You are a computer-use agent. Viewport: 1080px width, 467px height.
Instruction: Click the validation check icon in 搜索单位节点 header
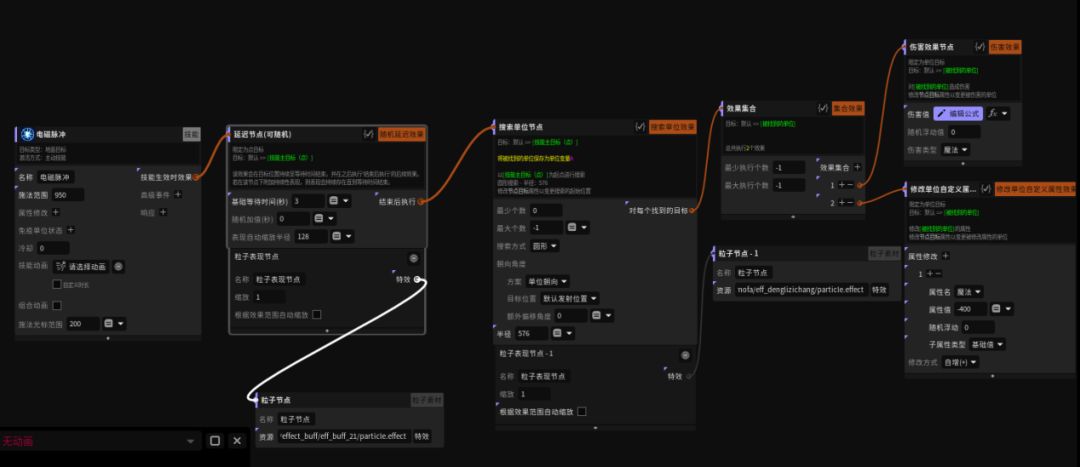point(640,127)
